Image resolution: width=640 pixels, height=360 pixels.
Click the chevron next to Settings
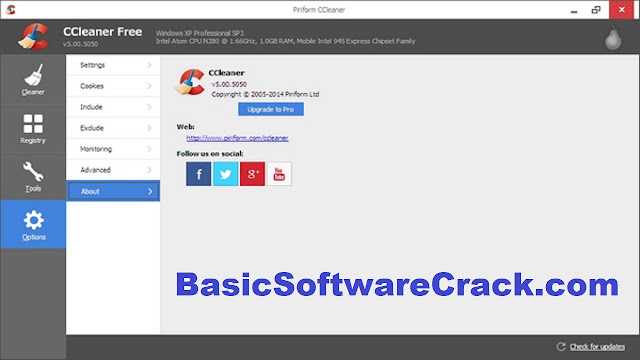149,65
